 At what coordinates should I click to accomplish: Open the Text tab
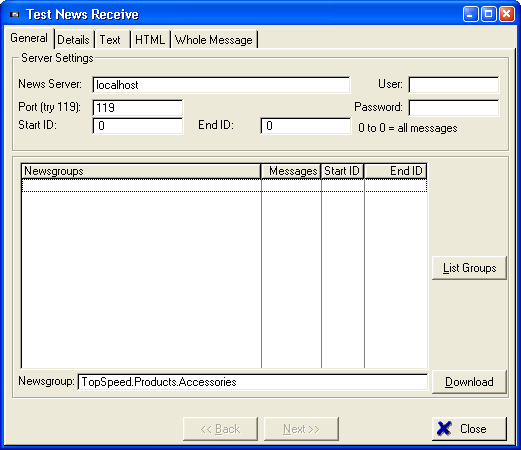tap(110, 40)
